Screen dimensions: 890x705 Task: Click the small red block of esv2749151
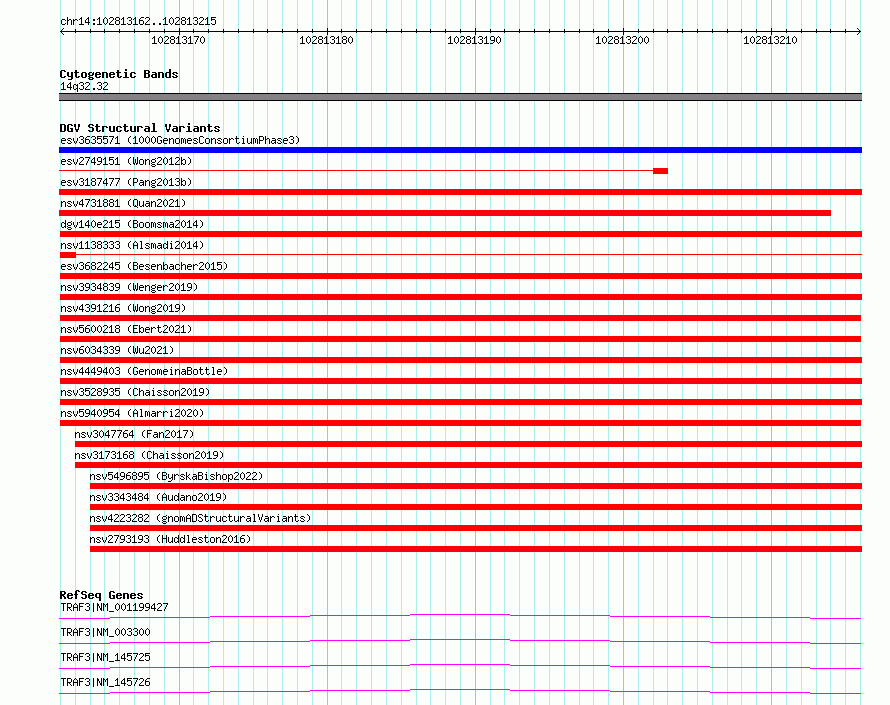click(x=660, y=171)
